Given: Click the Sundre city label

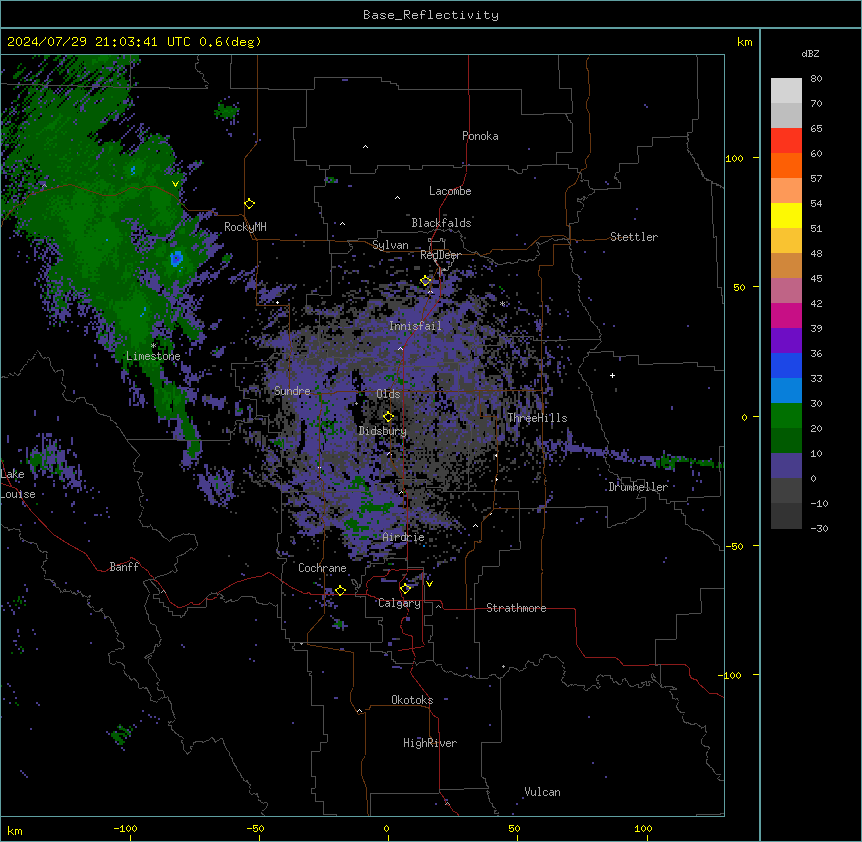Looking at the screenshot, I should [292, 391].
